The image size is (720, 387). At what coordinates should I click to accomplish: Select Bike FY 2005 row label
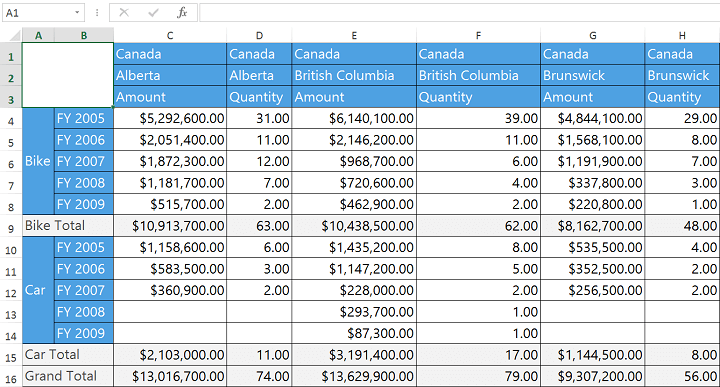tap(84, 118)
